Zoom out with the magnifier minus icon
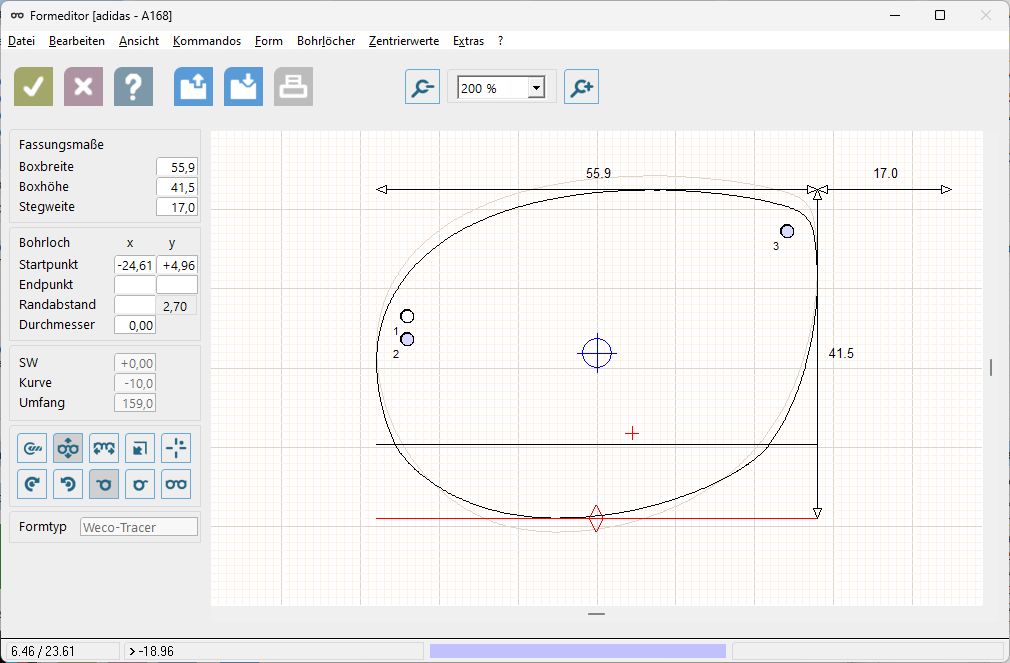This screenshot has width=1010, height=663. [x=422, y=88]
